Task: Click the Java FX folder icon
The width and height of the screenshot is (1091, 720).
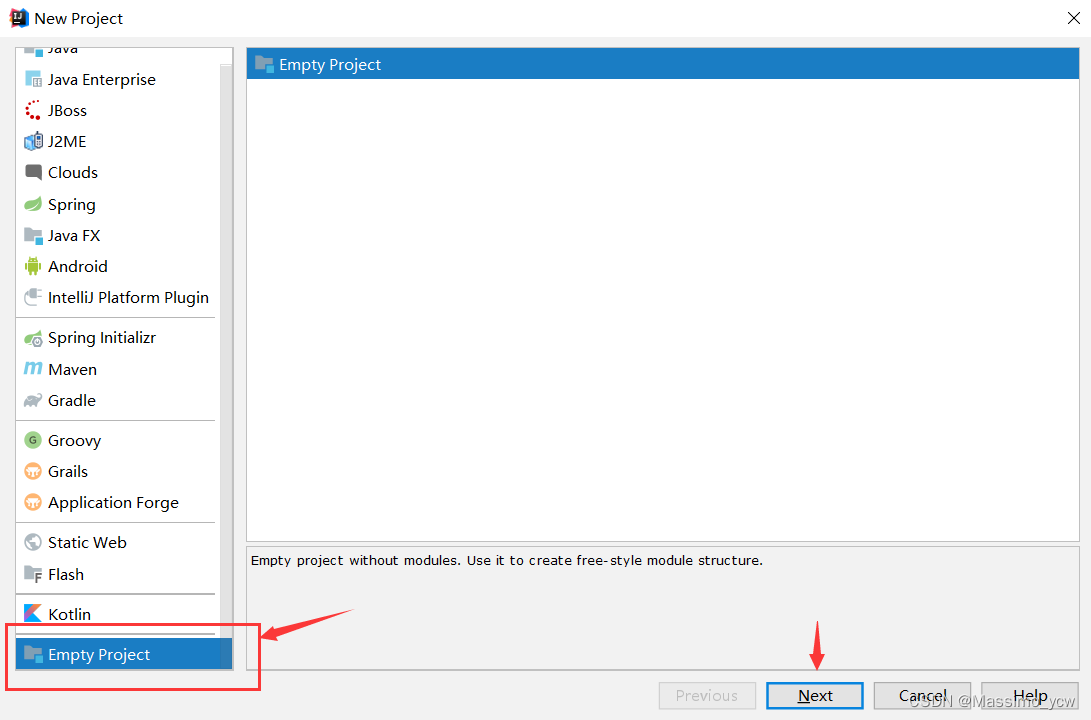Action: (33, 236)
